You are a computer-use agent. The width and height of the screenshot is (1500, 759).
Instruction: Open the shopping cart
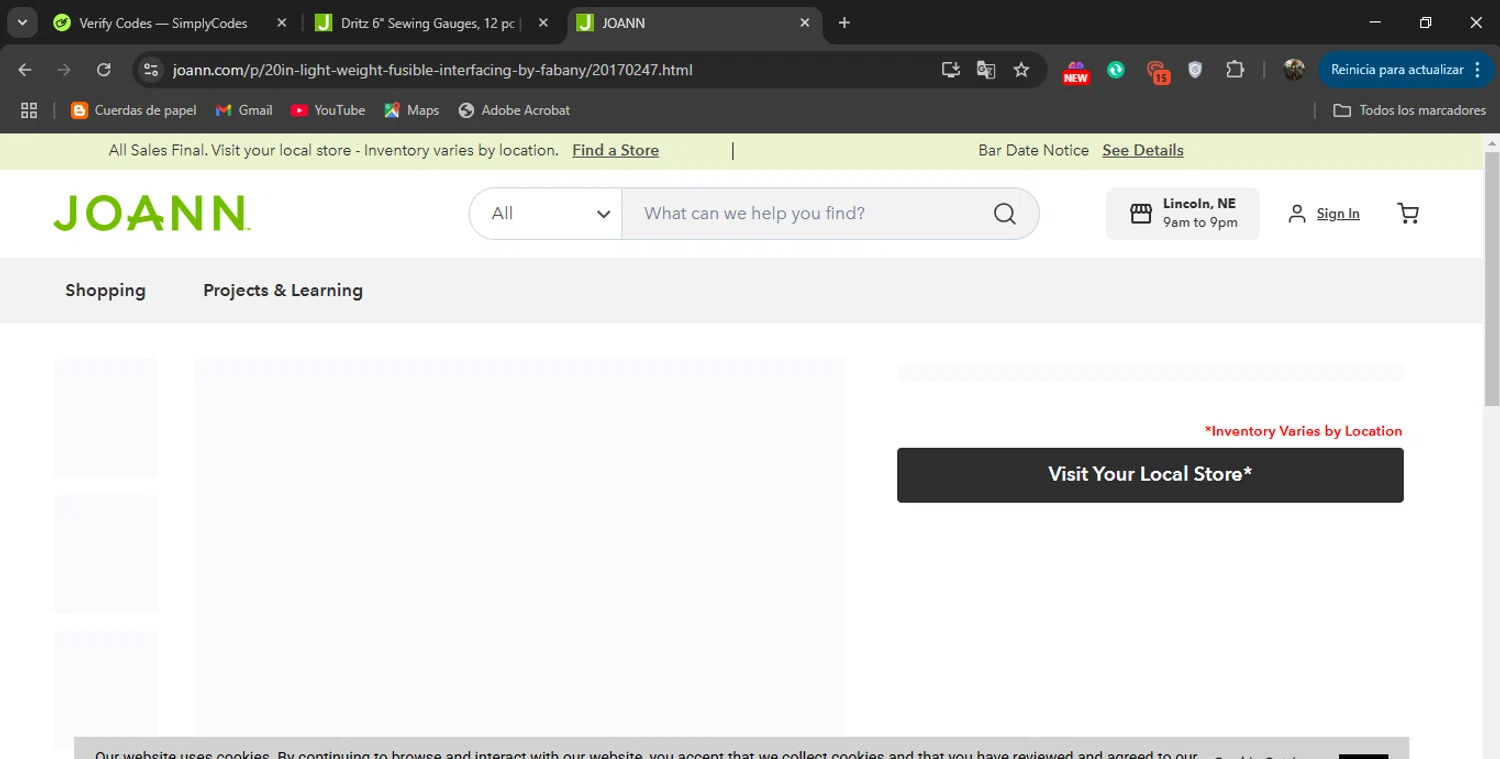point(1408,213)
